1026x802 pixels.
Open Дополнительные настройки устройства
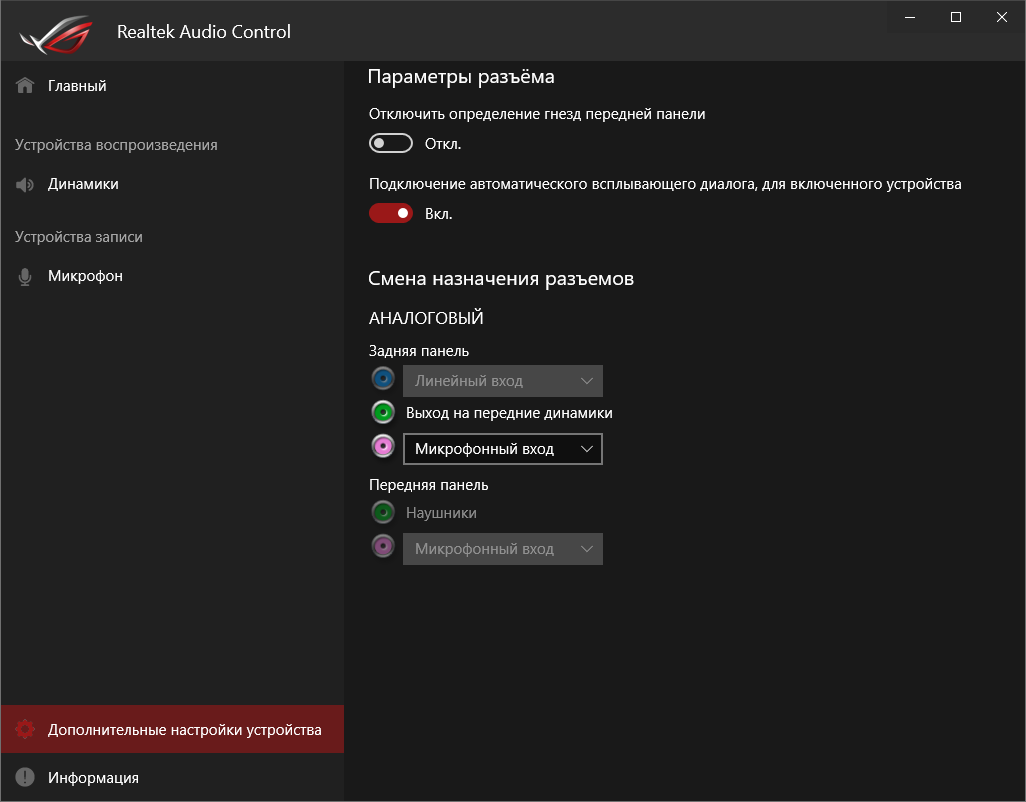coord(173,729)
